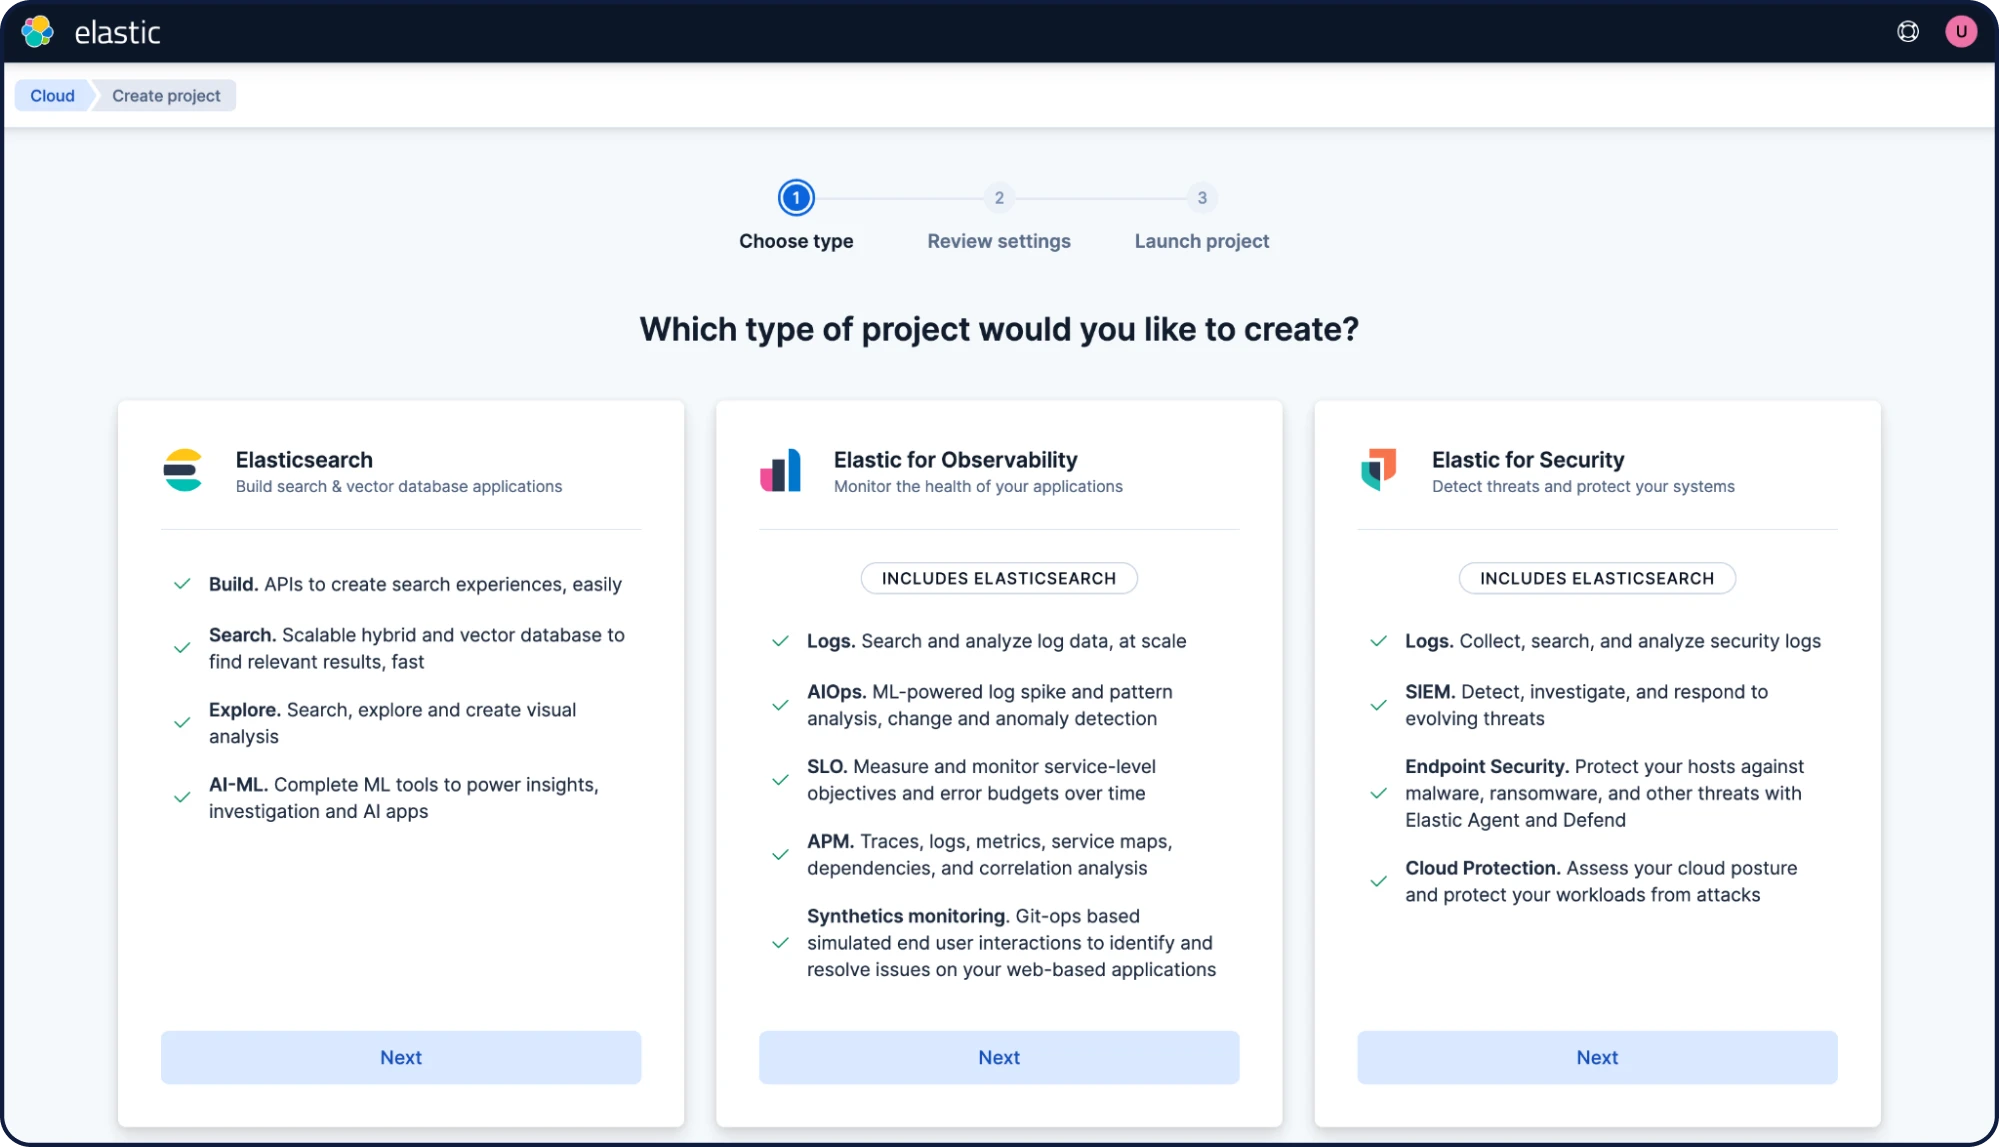The image size is (1999, 1147).
Task: Click 'Monitor the health of your applications' subtitle
Action: 978,486
